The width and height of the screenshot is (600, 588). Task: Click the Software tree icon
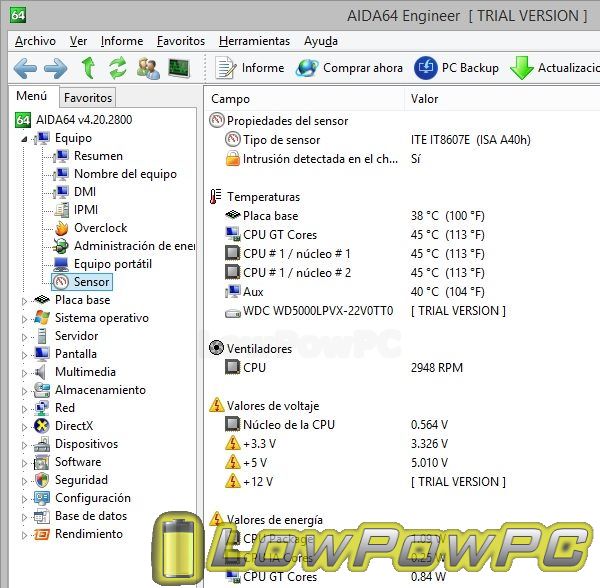[42, 462]
